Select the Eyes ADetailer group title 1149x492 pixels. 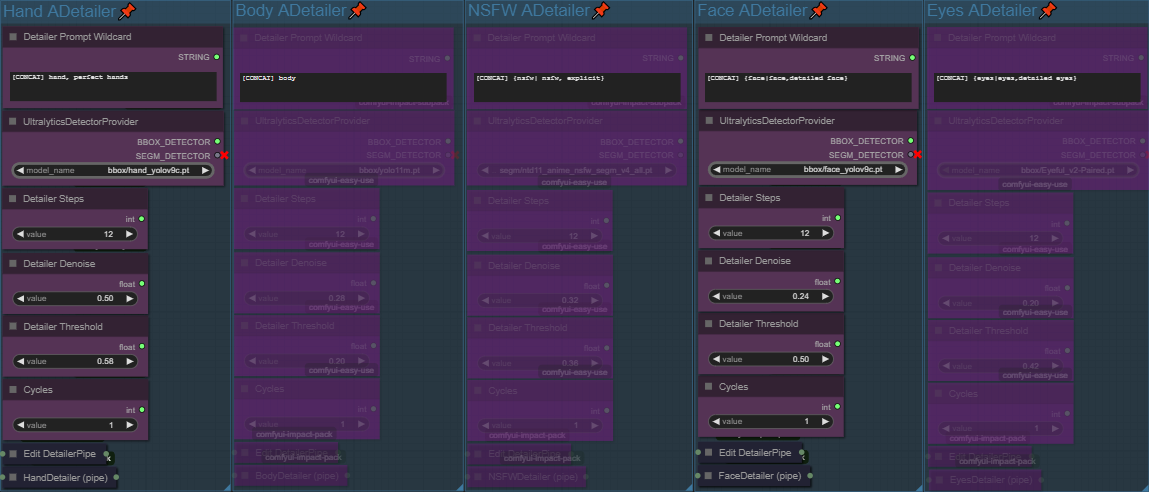982,10
